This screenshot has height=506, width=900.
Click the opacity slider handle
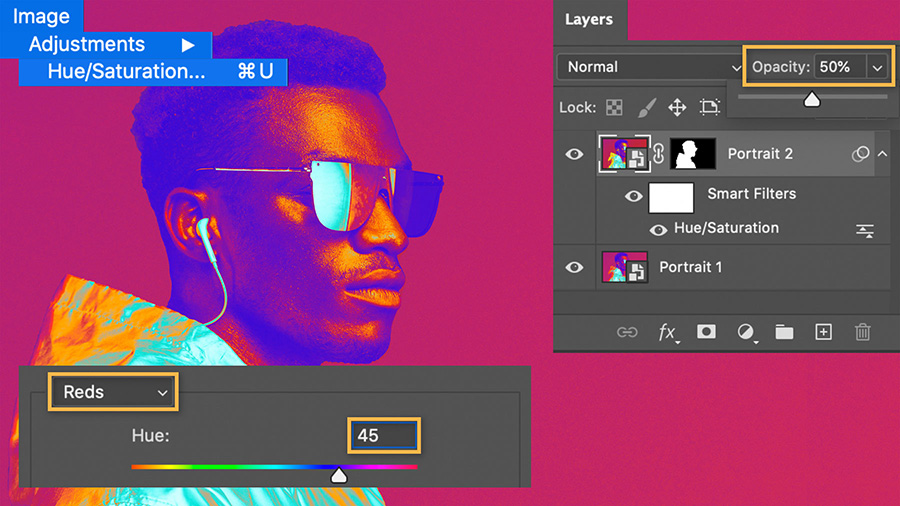click(x=812, y=100)
